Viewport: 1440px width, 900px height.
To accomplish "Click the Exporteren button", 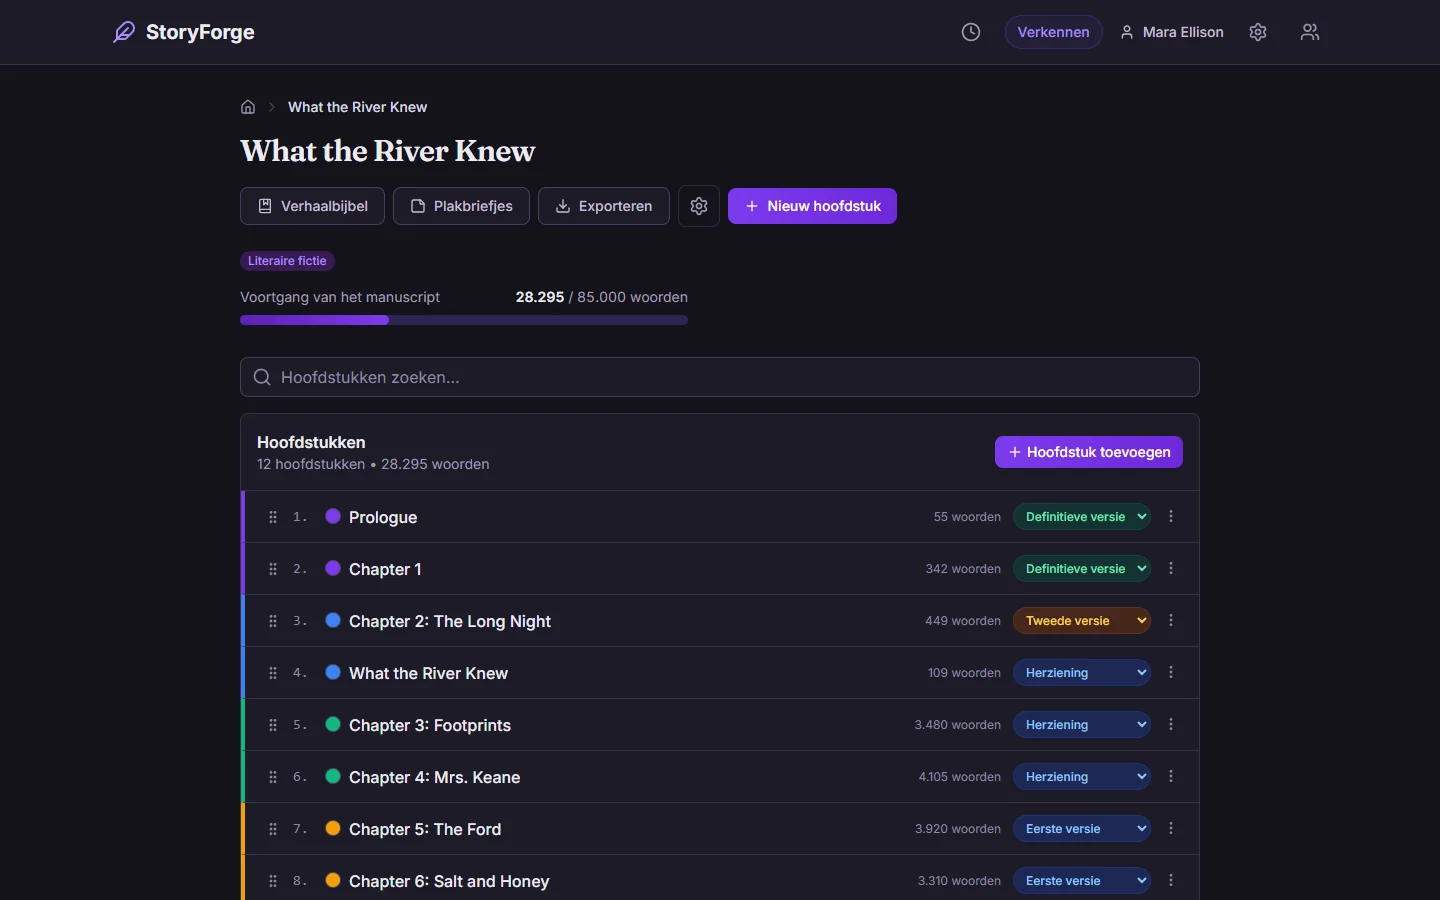I will click(604, 206).
